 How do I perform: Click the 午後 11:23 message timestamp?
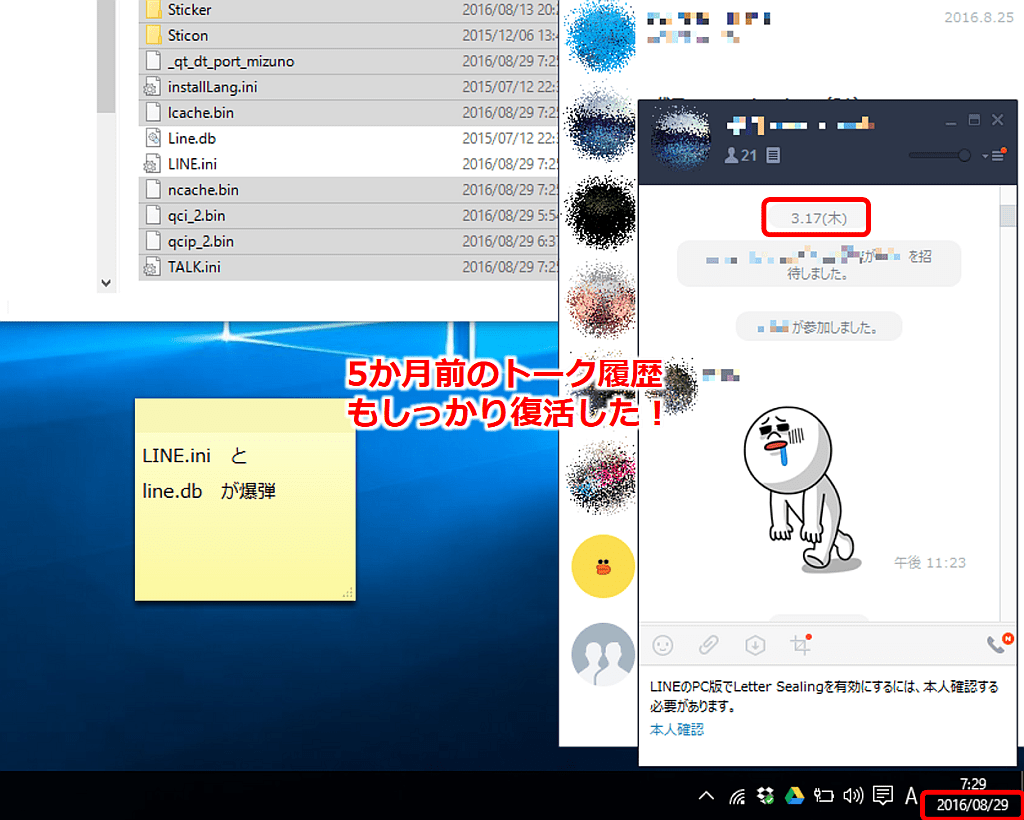(x=929, y=562)
